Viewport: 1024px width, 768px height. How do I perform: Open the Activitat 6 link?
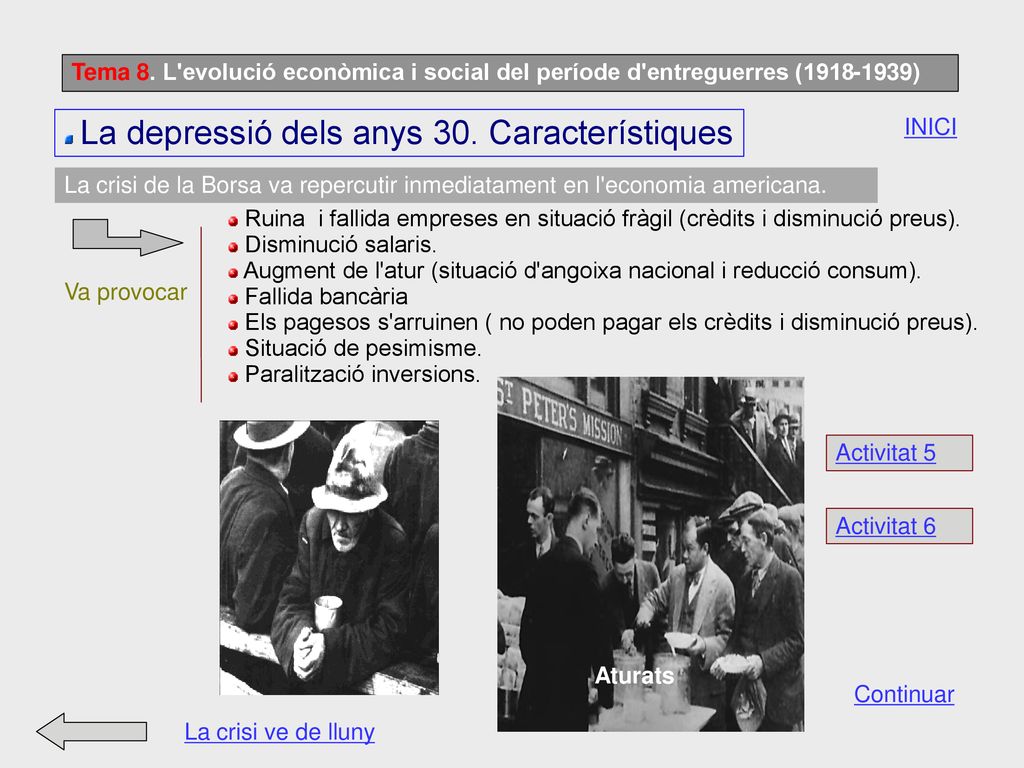pos(885,526)
